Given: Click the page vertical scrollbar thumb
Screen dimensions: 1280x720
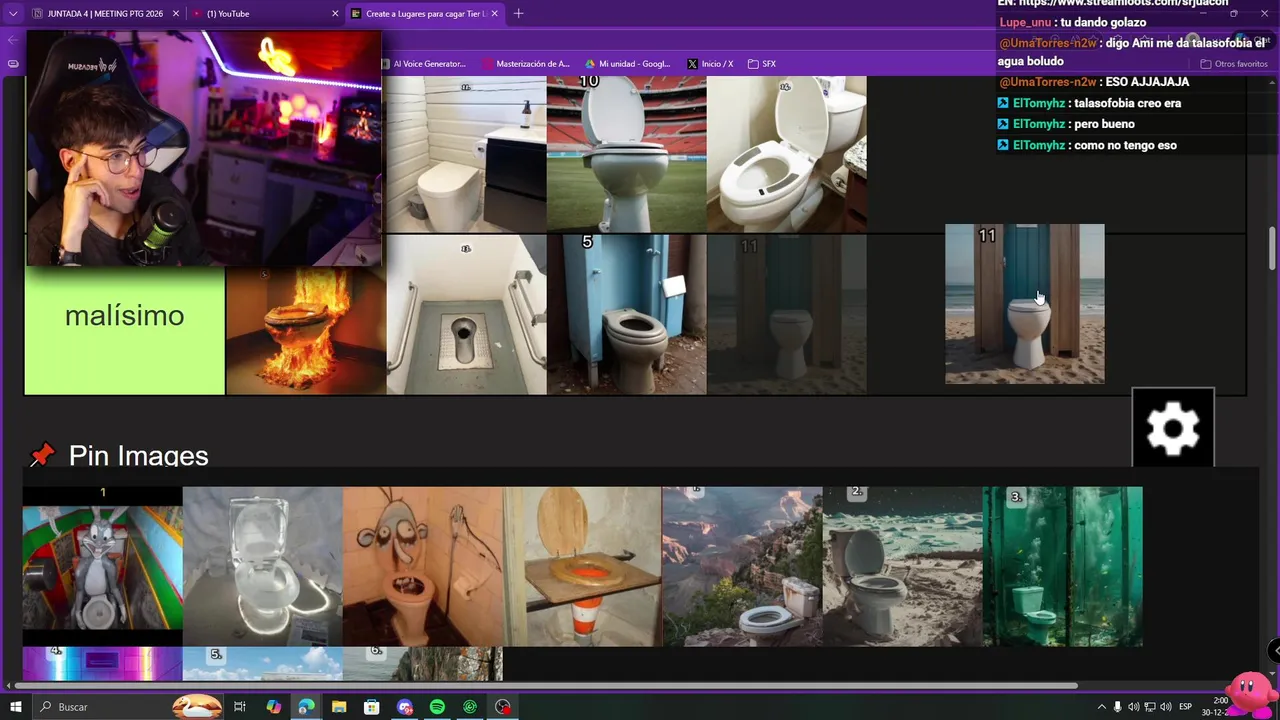Looking at the screenshot, I should [1273, 247].
